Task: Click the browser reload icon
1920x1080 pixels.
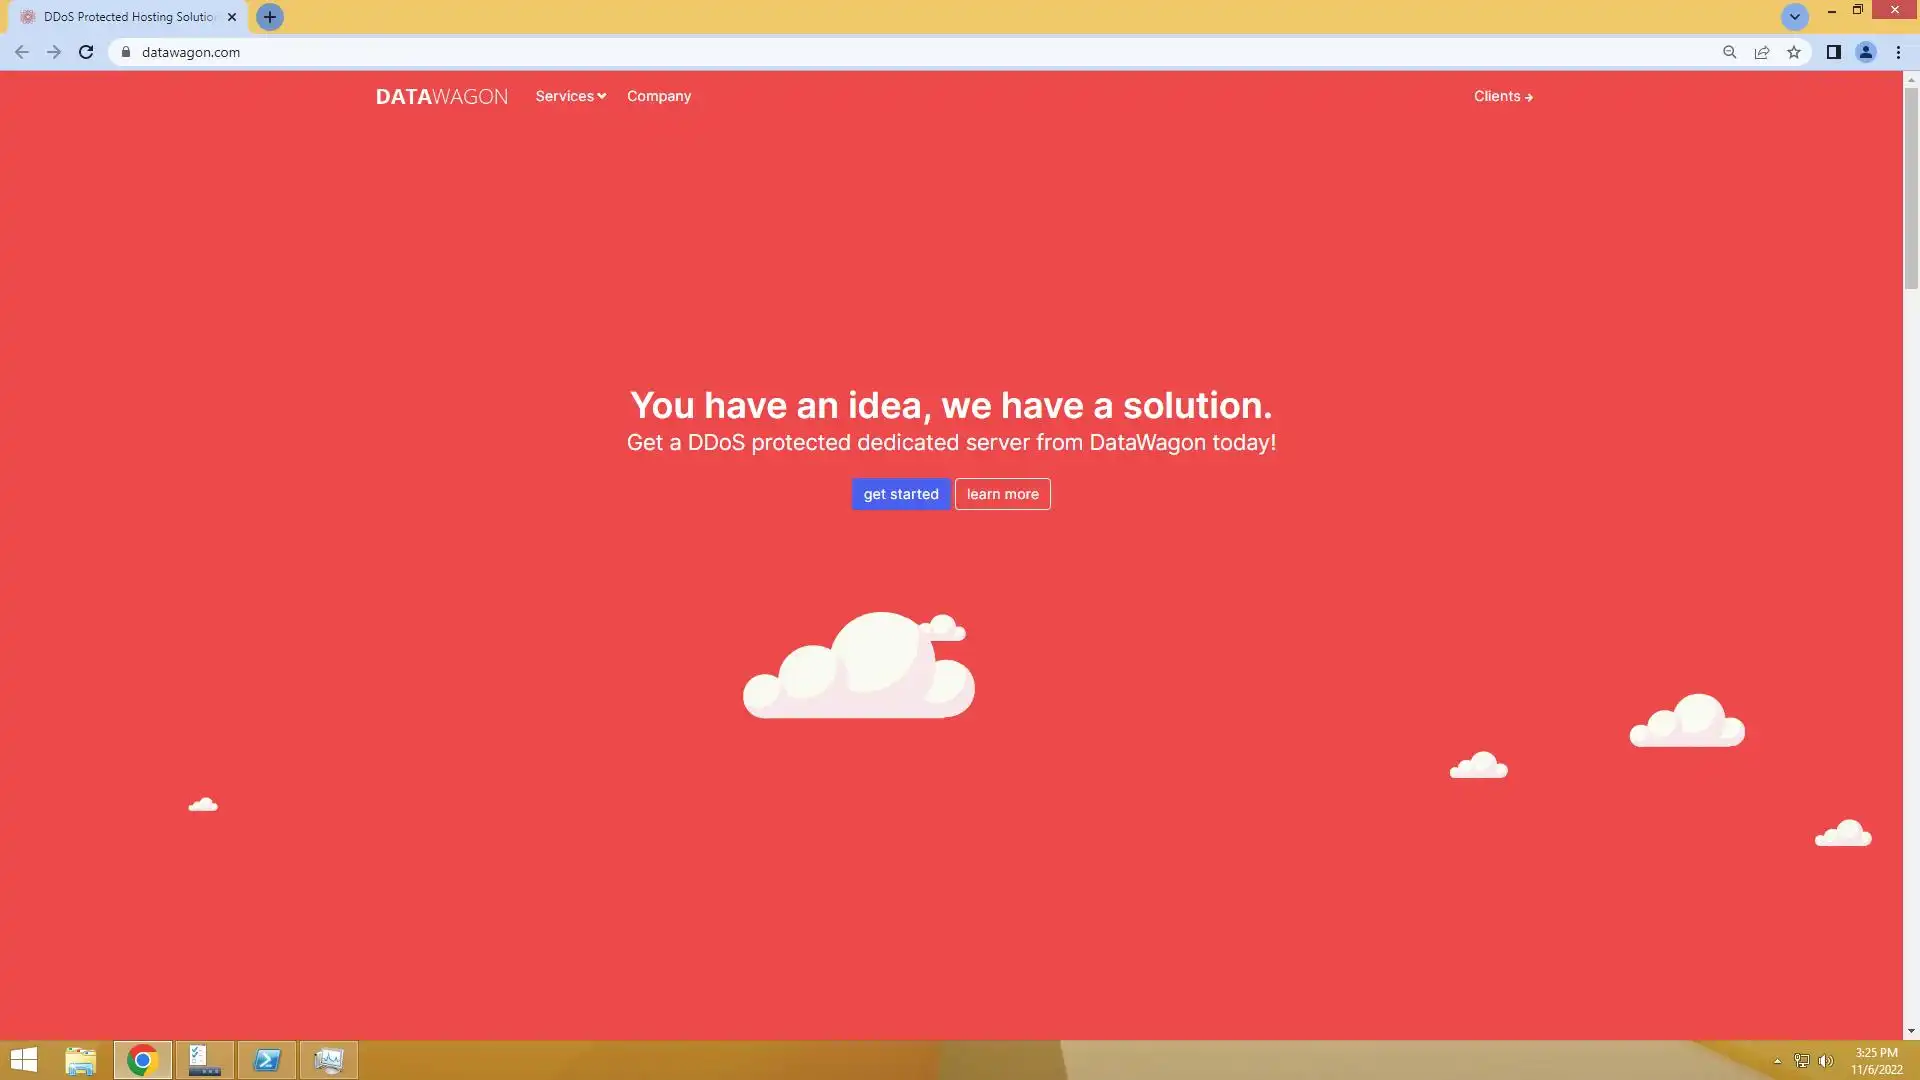Action: (x=86, y=52)
